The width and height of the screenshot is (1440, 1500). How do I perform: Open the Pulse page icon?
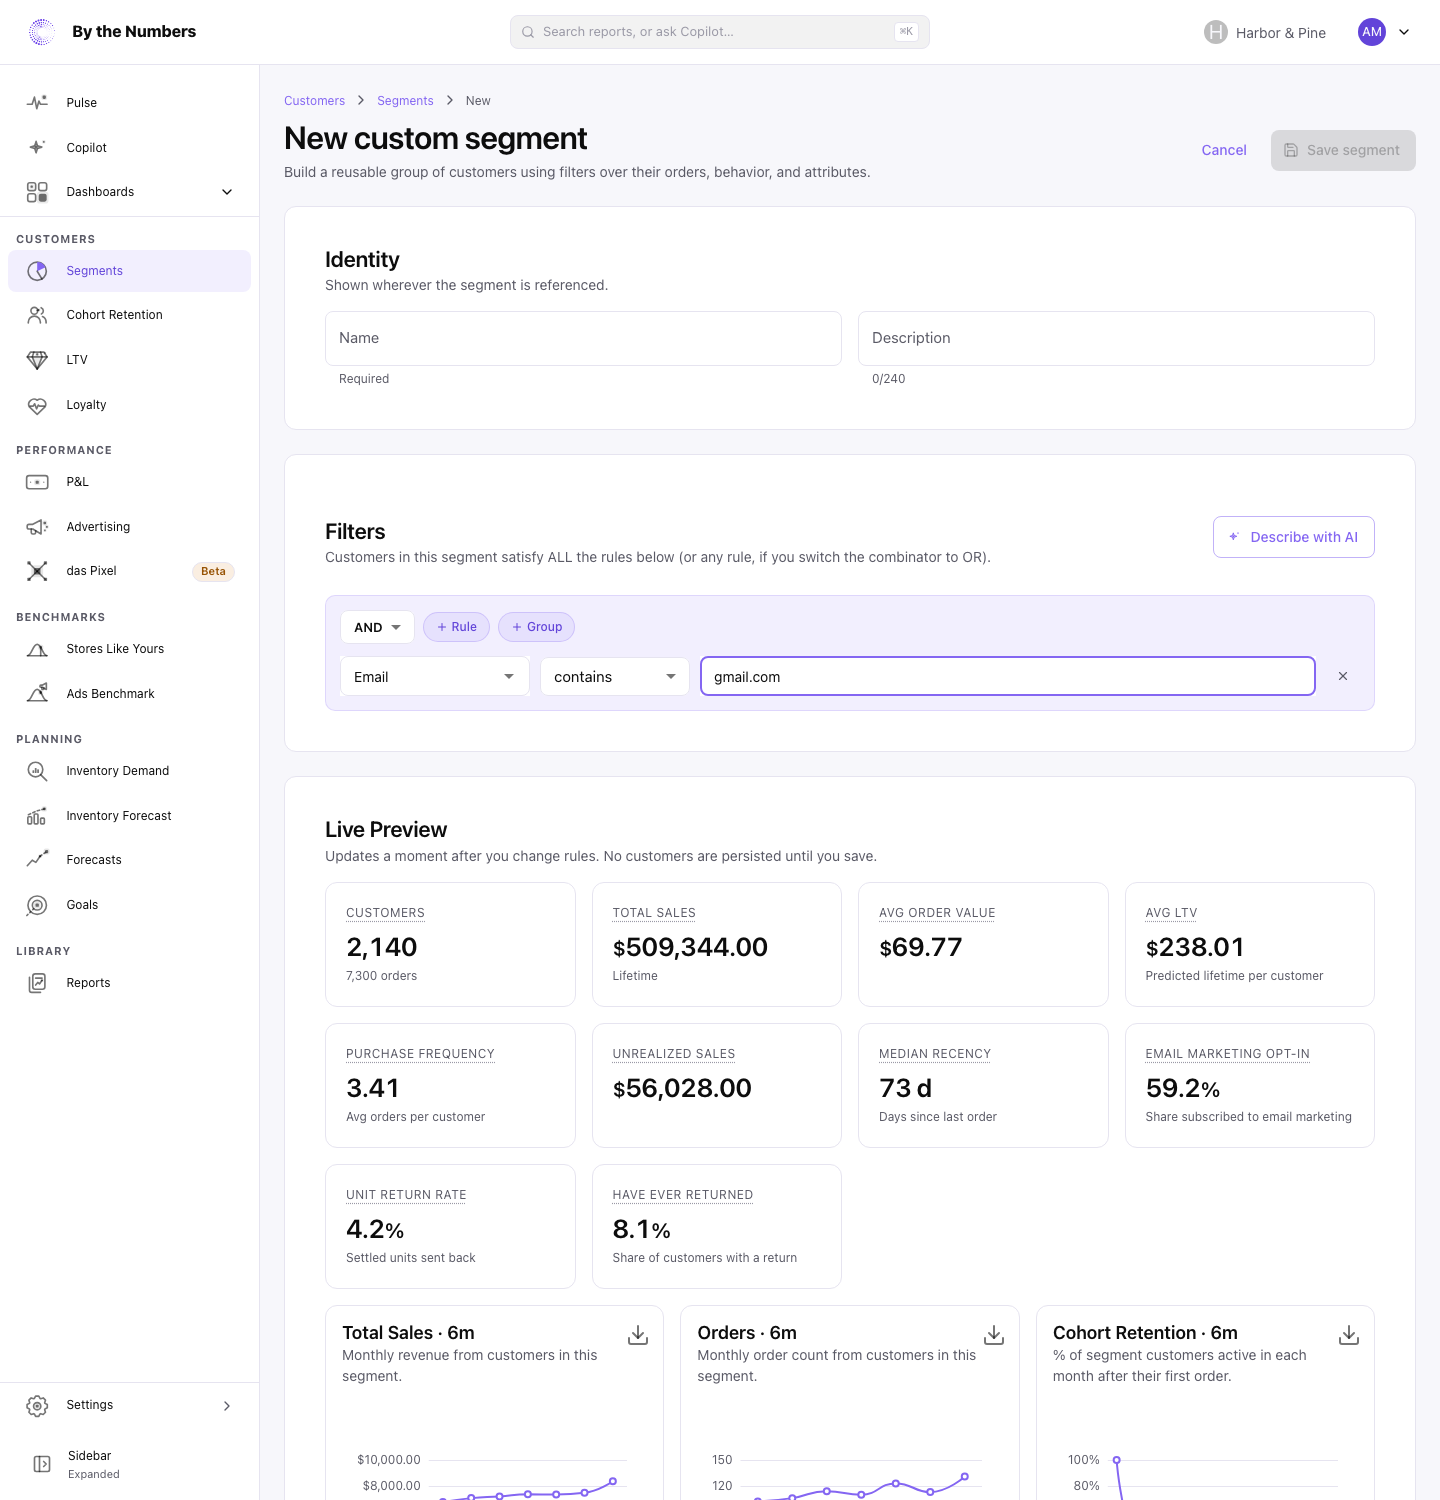(x=37, y=102)
